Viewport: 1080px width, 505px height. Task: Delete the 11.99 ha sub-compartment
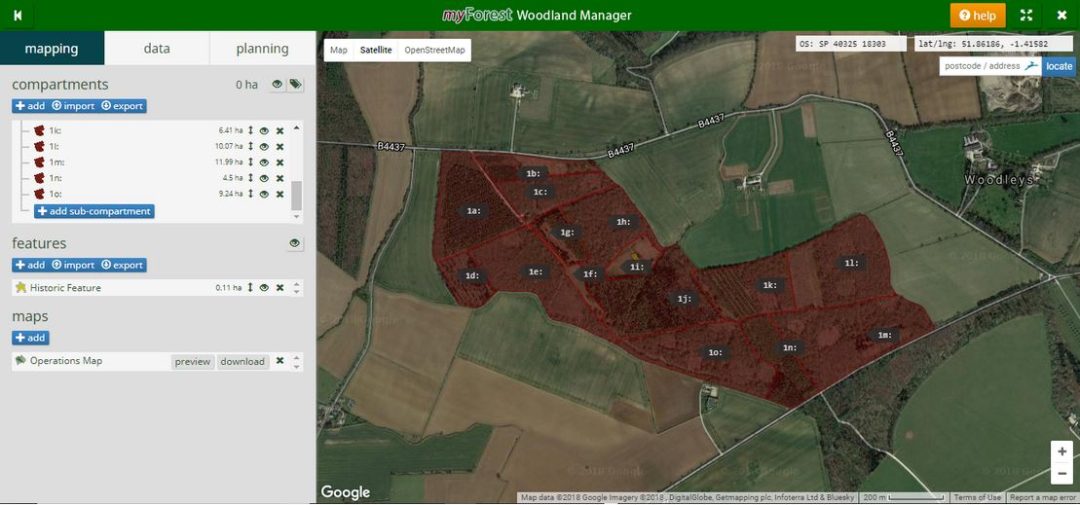pos(280,163)
